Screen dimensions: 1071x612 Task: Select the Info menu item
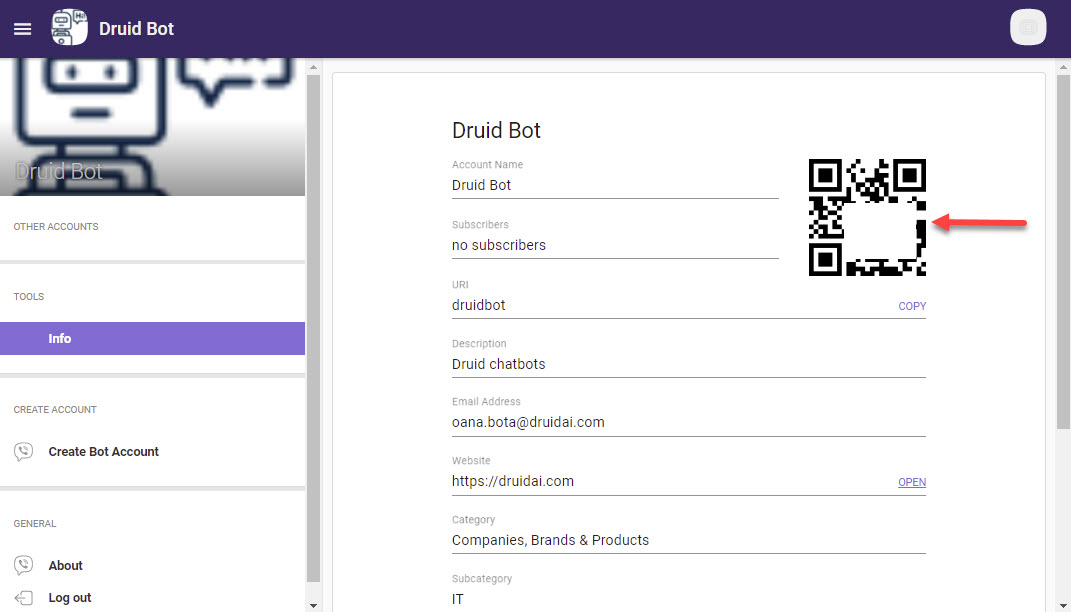tap(152, 339)
